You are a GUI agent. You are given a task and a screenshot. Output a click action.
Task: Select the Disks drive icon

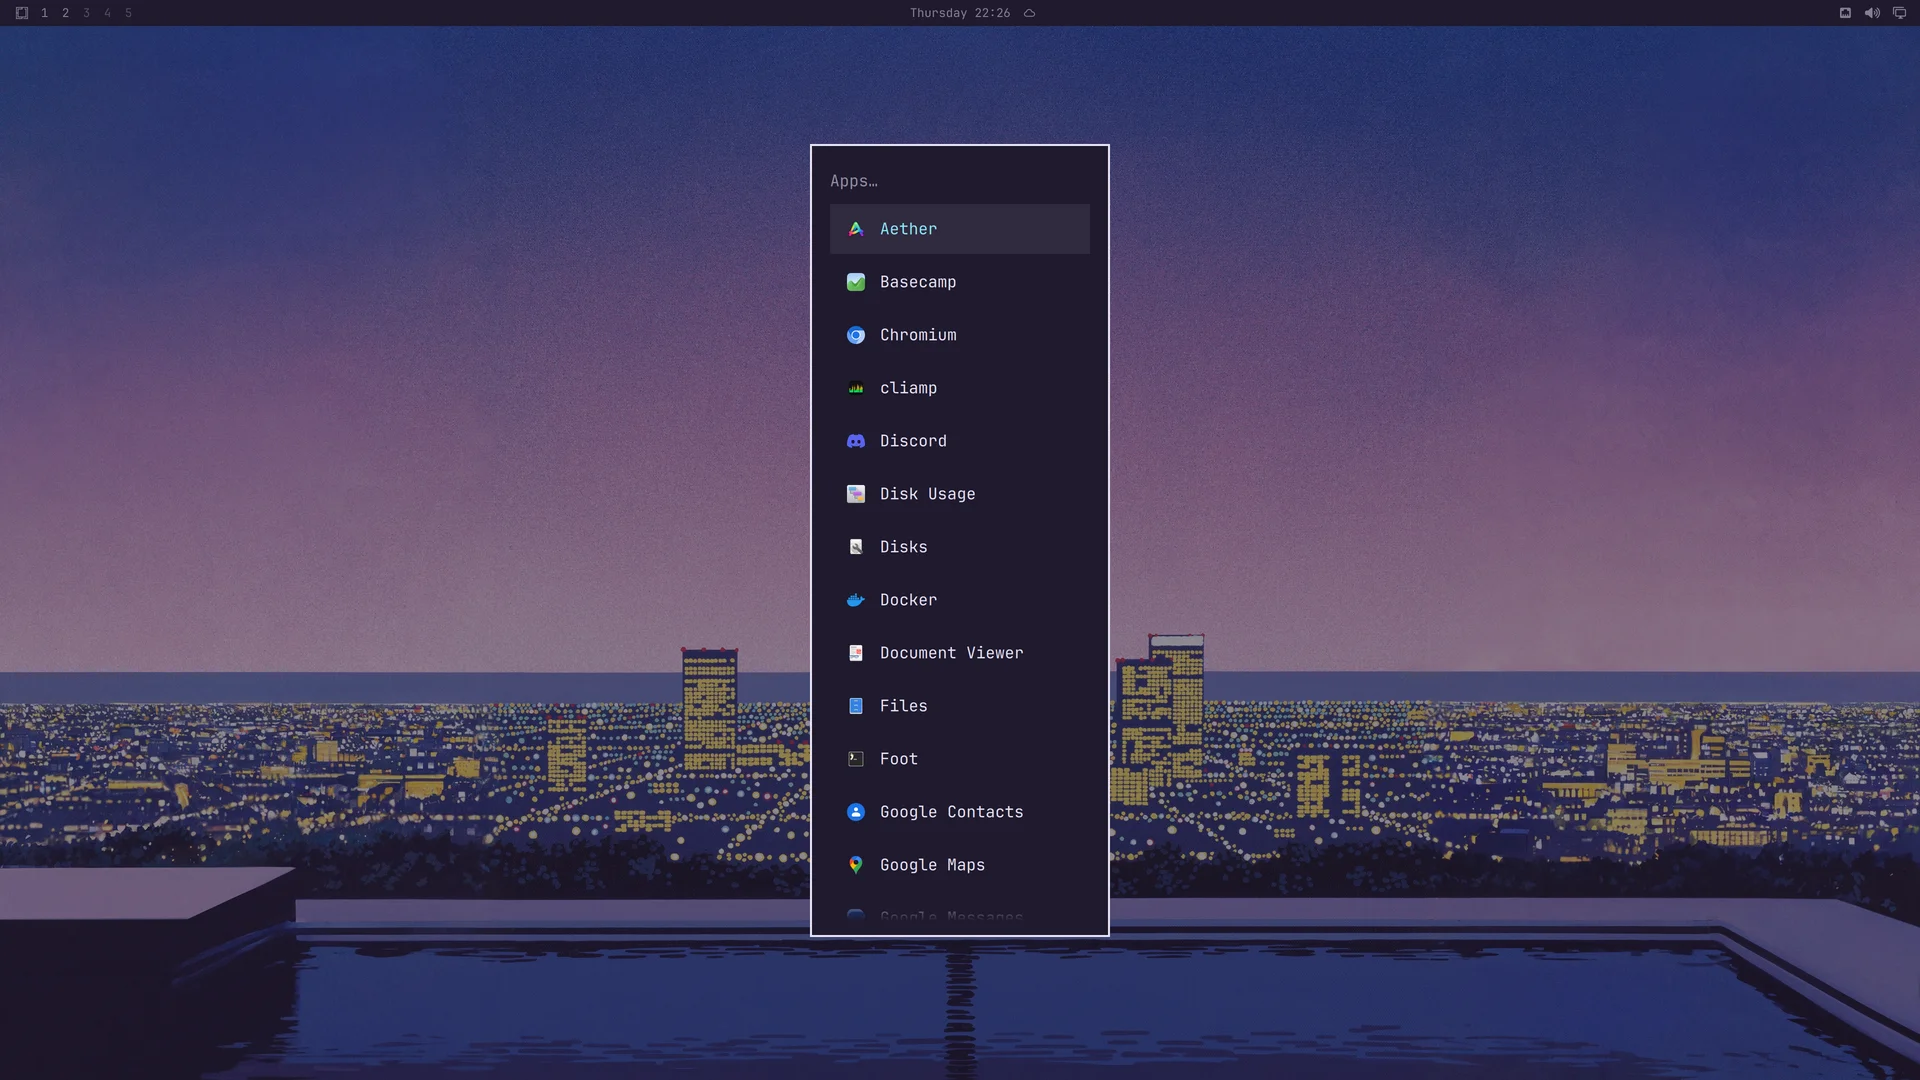pos(856,547)
